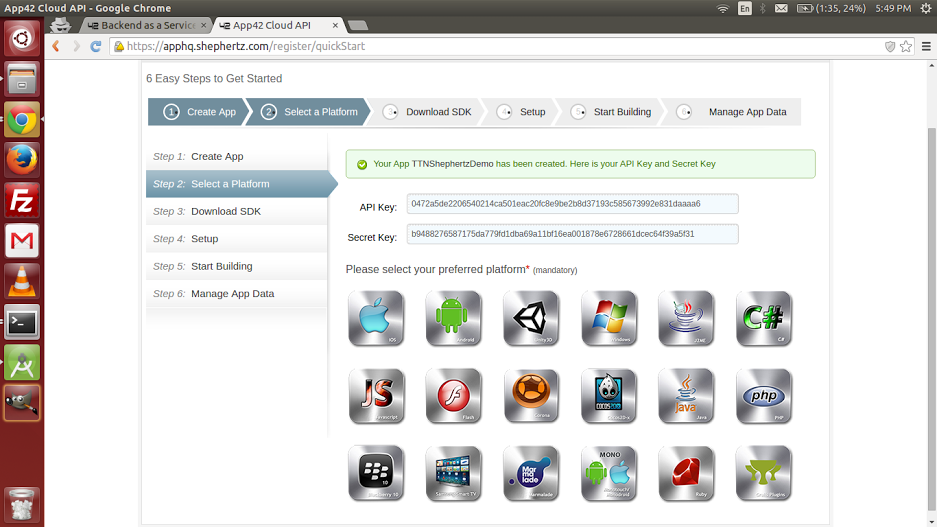Screen dimensions: 937x527
Task: Choose the BlackBerry 10 platform icon
Action: tap(376, 473)
